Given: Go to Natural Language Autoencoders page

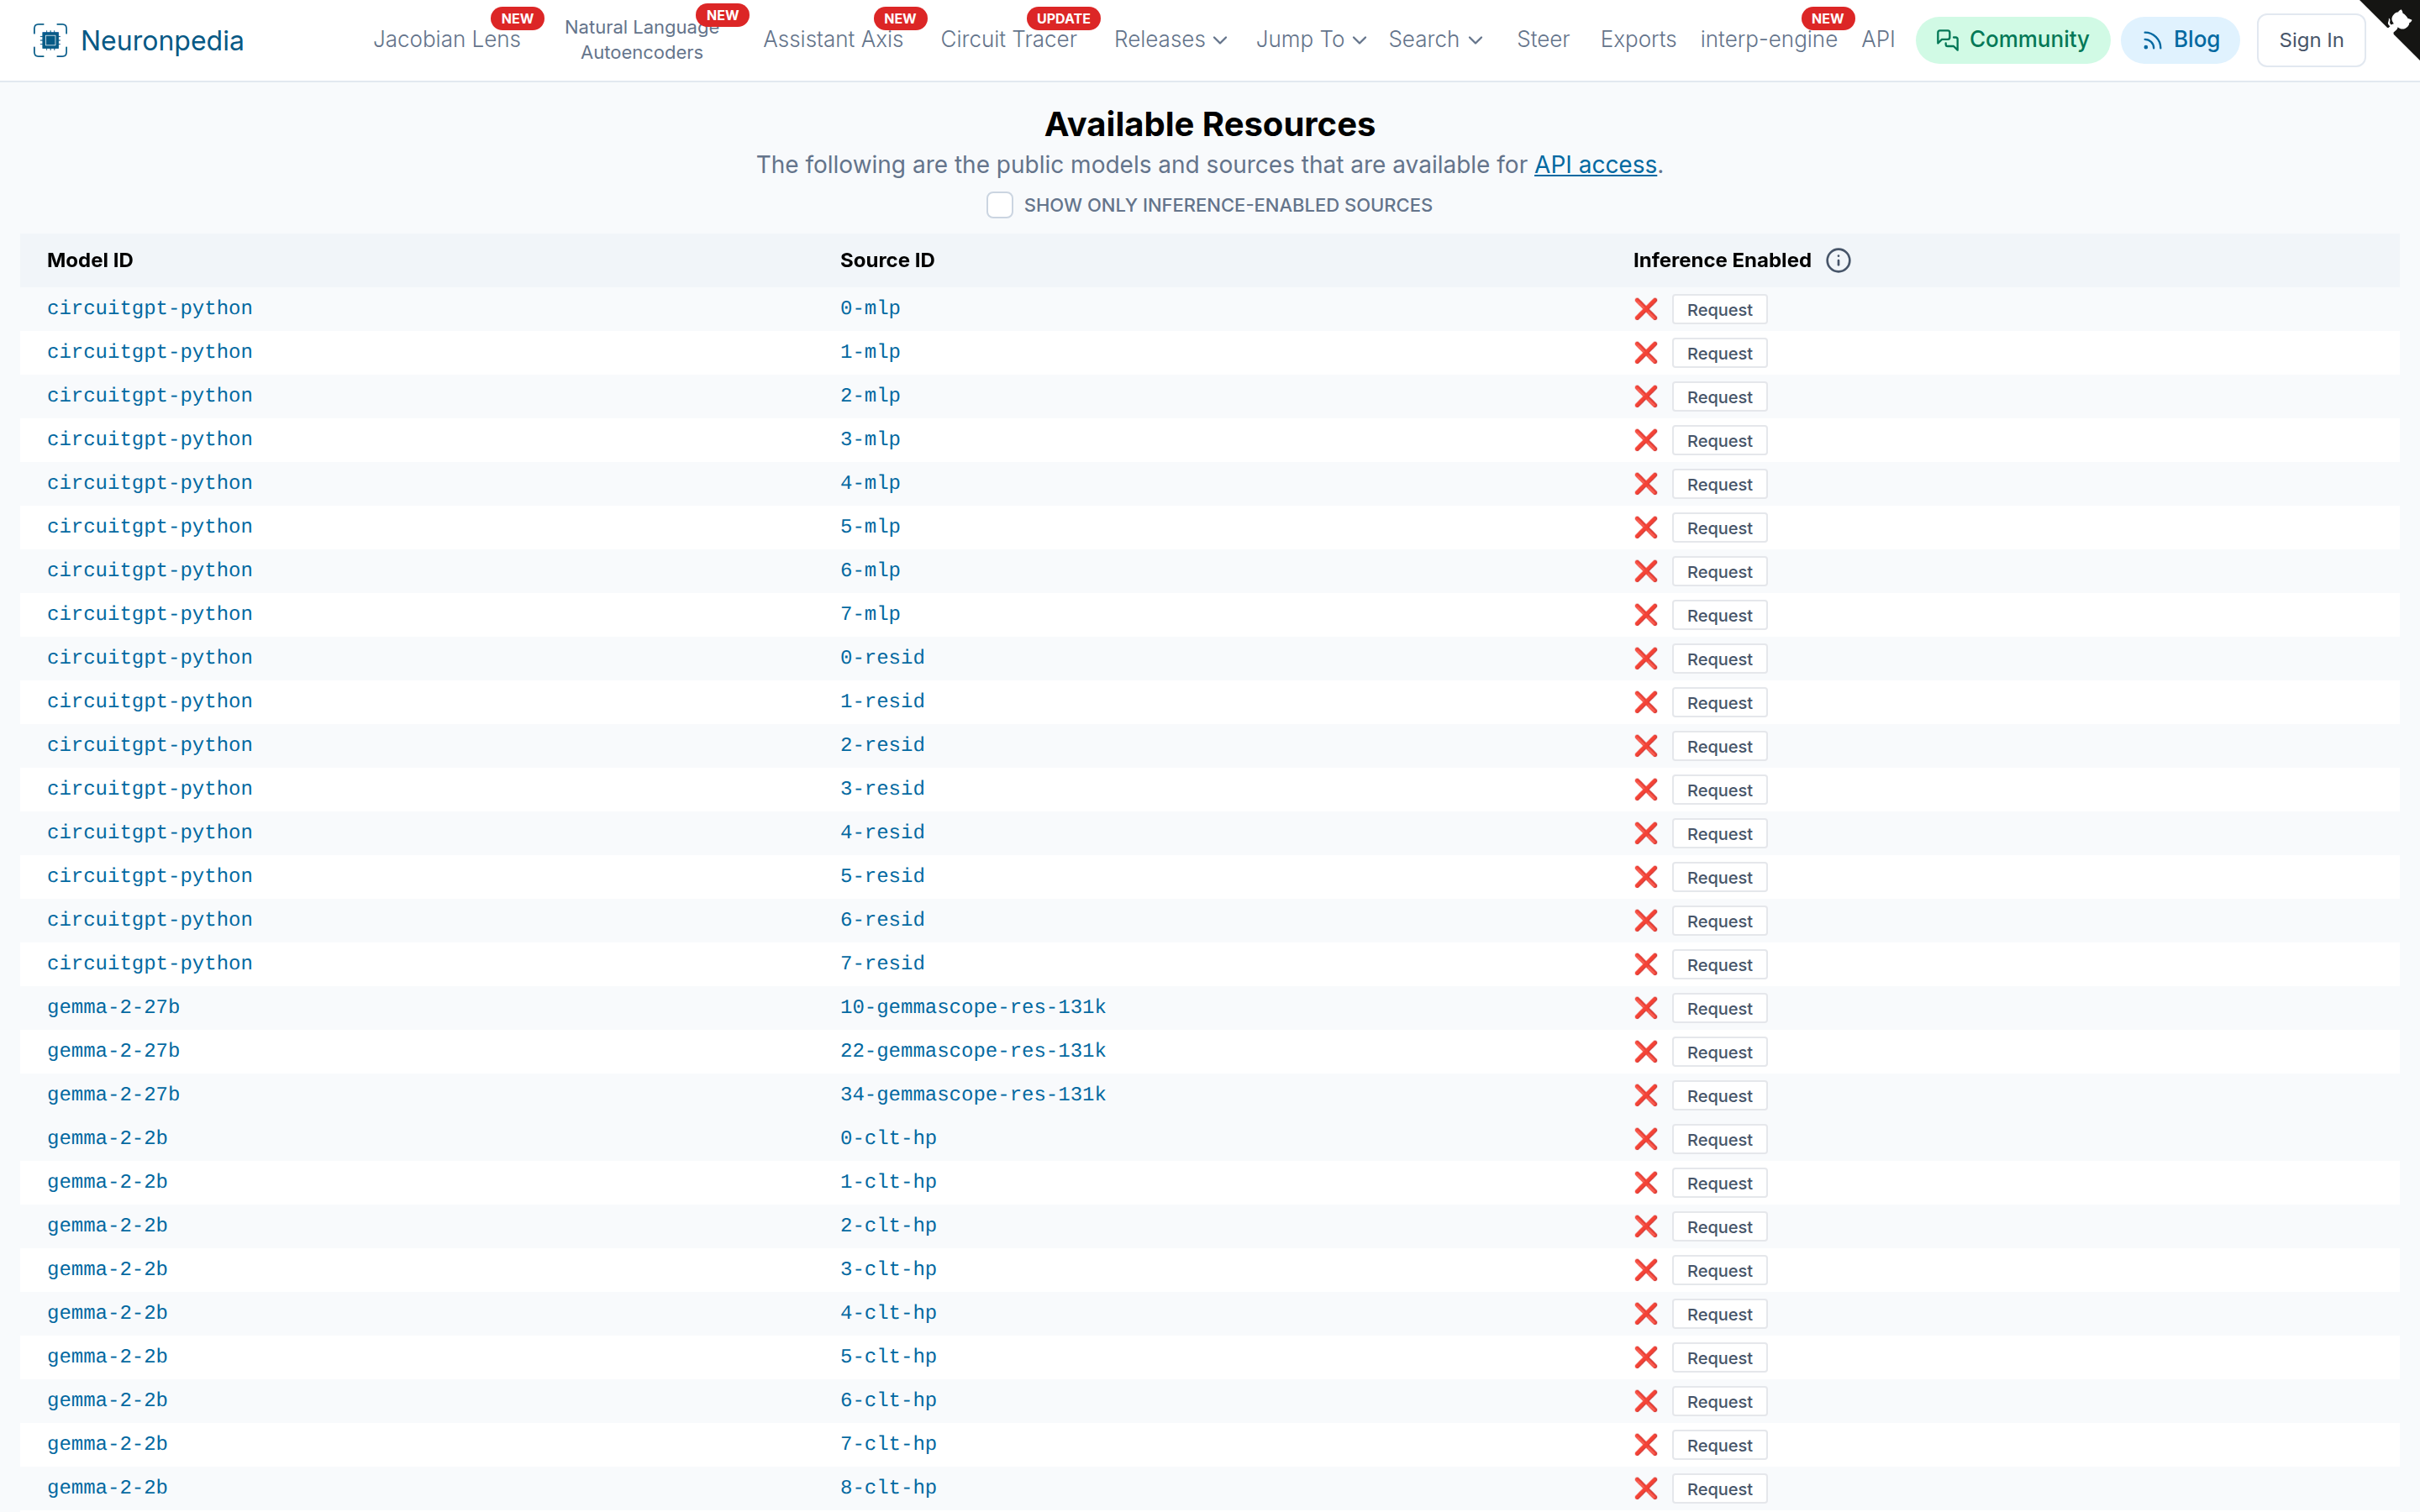Looking at the screenshot, I should click(x=641, y=39).
